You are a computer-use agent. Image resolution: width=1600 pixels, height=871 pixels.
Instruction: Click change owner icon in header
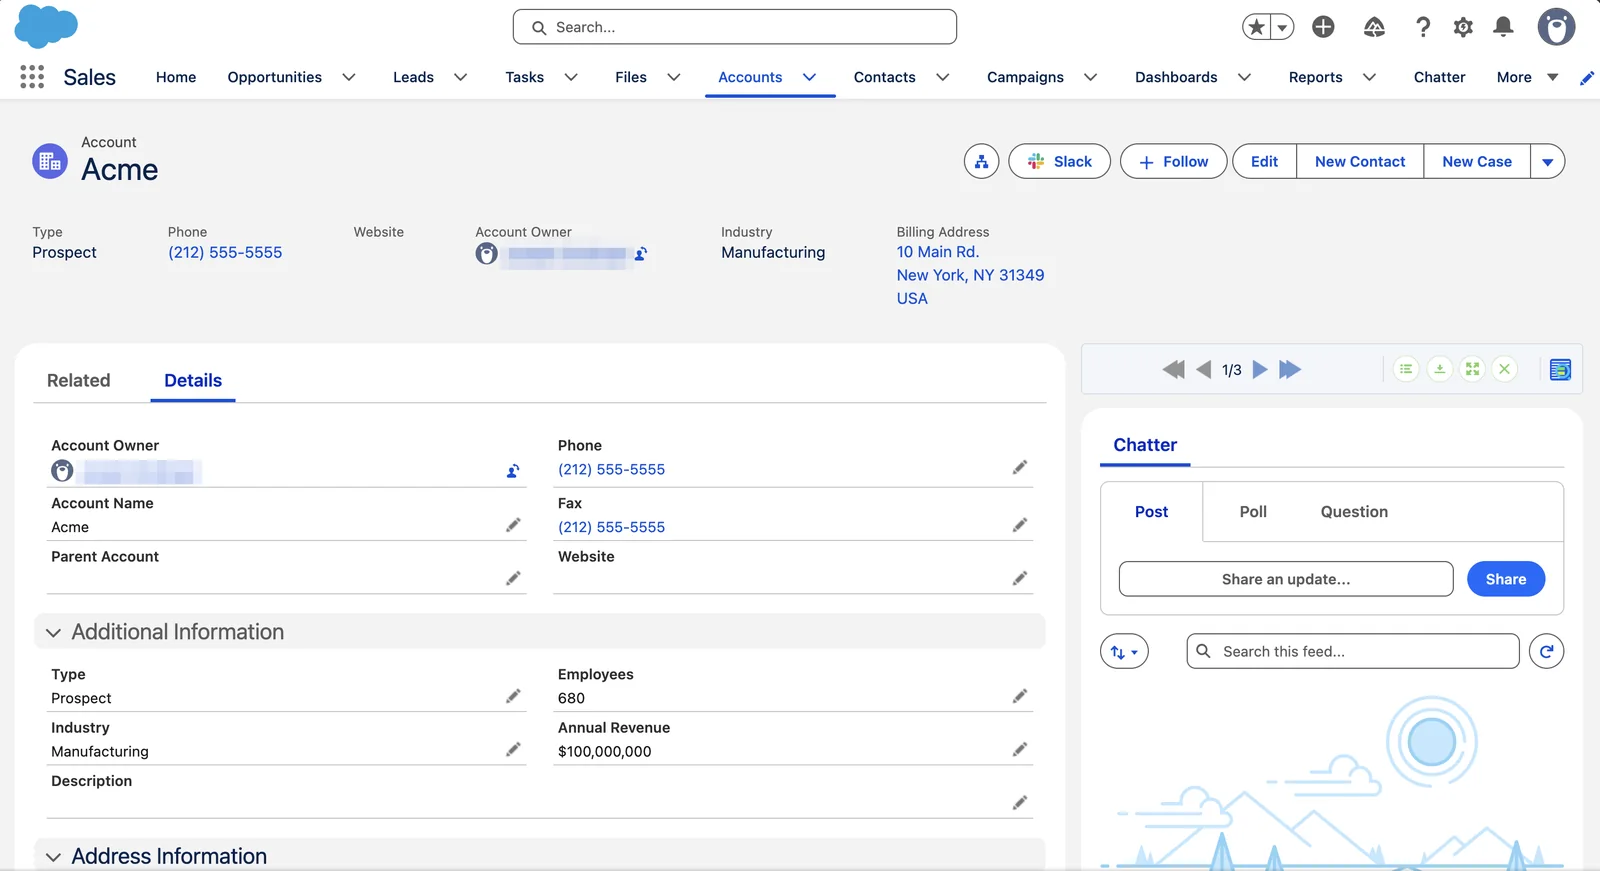pos(641,254)
